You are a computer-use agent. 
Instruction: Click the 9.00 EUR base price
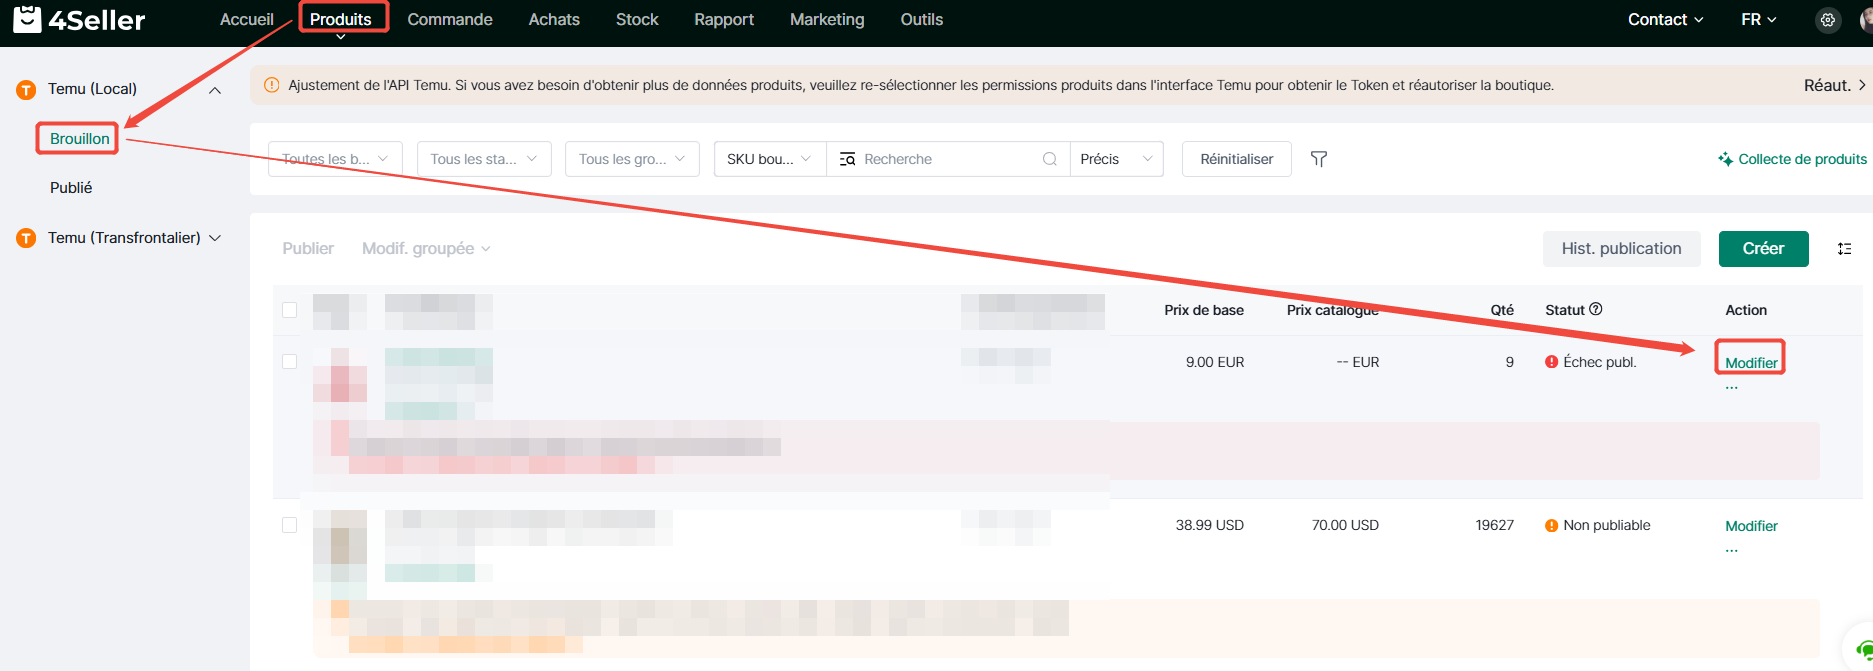tap(1215, 362)
